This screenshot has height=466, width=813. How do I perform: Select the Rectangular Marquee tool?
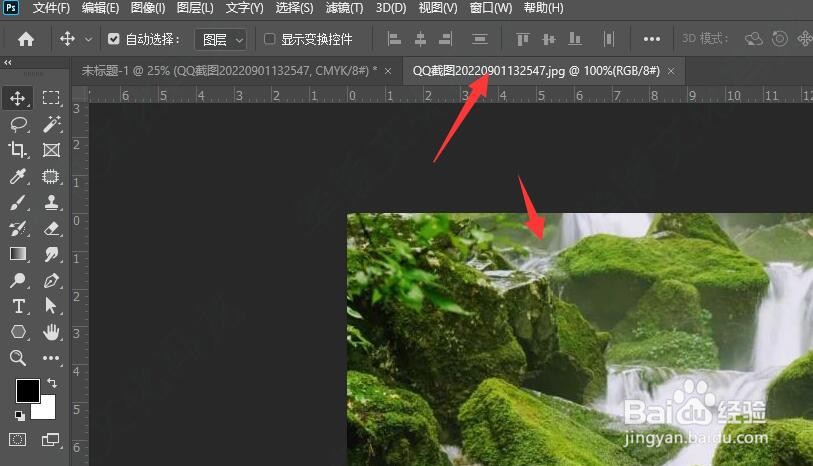pyautogui.click(x=51, y=97)
